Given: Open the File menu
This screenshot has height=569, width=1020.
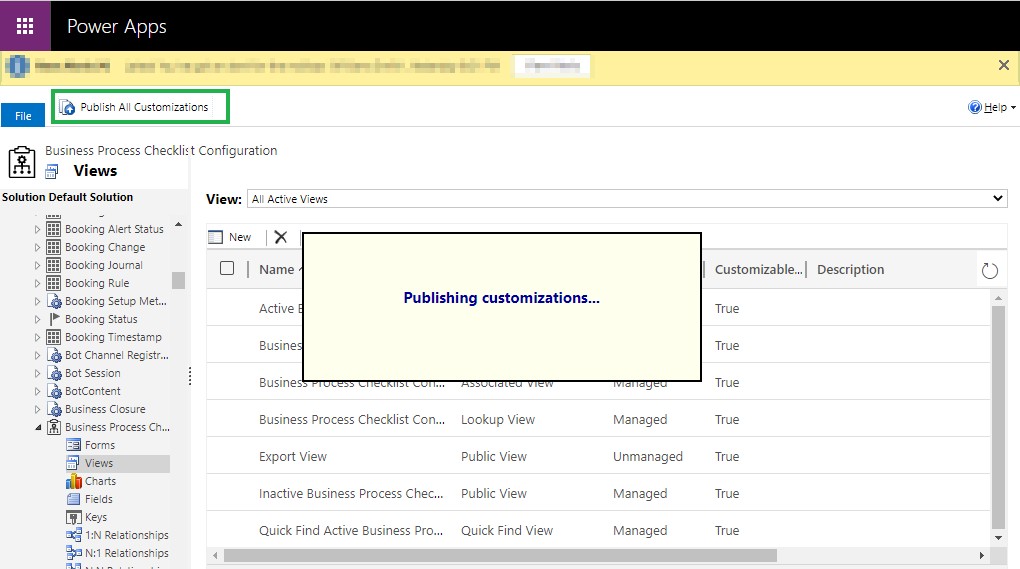Looking at the screenshot, I should 23,116.
